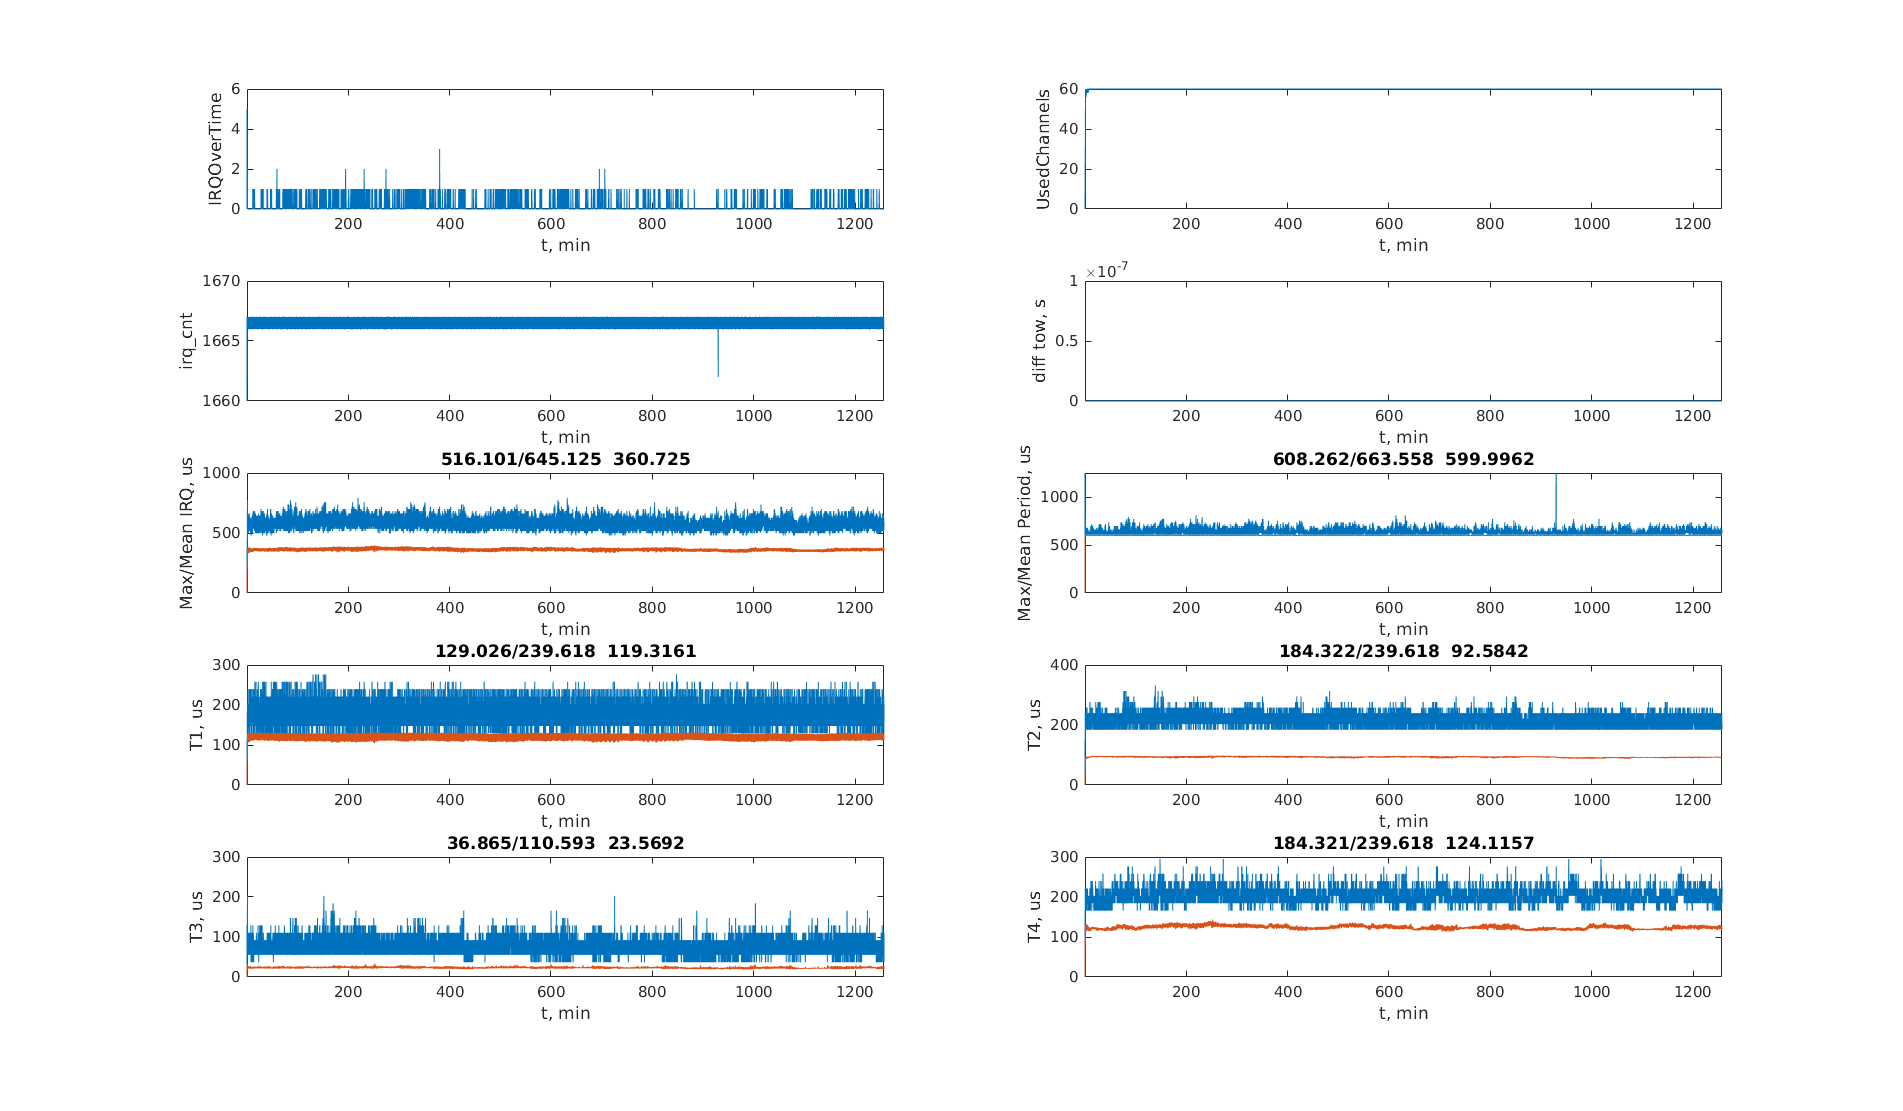Click the 'T4, us' y-axis label
The height and width of the screenshot is (1111, 1903).
point(1034,917)
